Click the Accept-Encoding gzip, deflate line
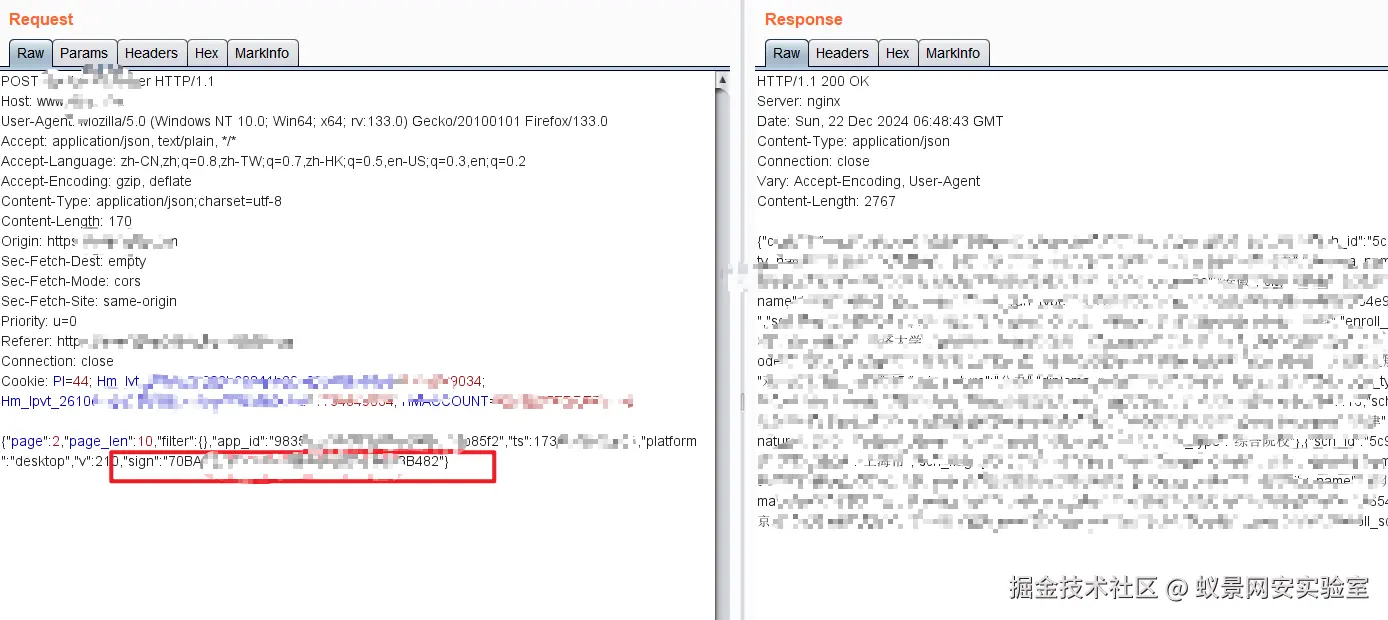 (x=96, y=181)
